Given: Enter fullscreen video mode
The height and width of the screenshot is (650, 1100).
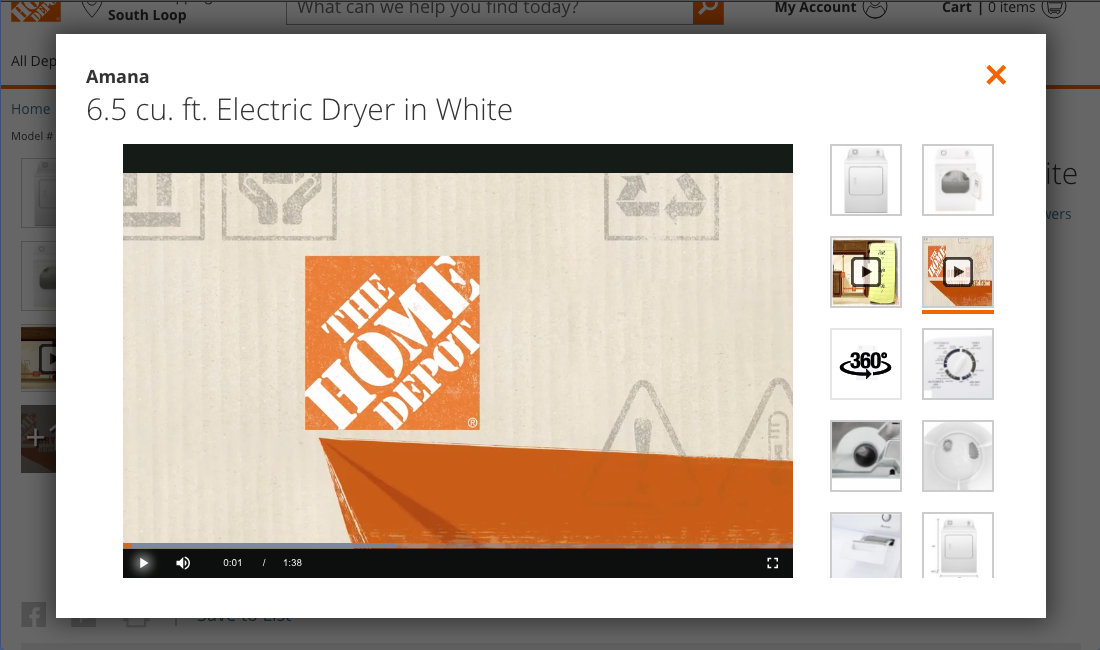Looking at the screenshot, I should [772, 563].
